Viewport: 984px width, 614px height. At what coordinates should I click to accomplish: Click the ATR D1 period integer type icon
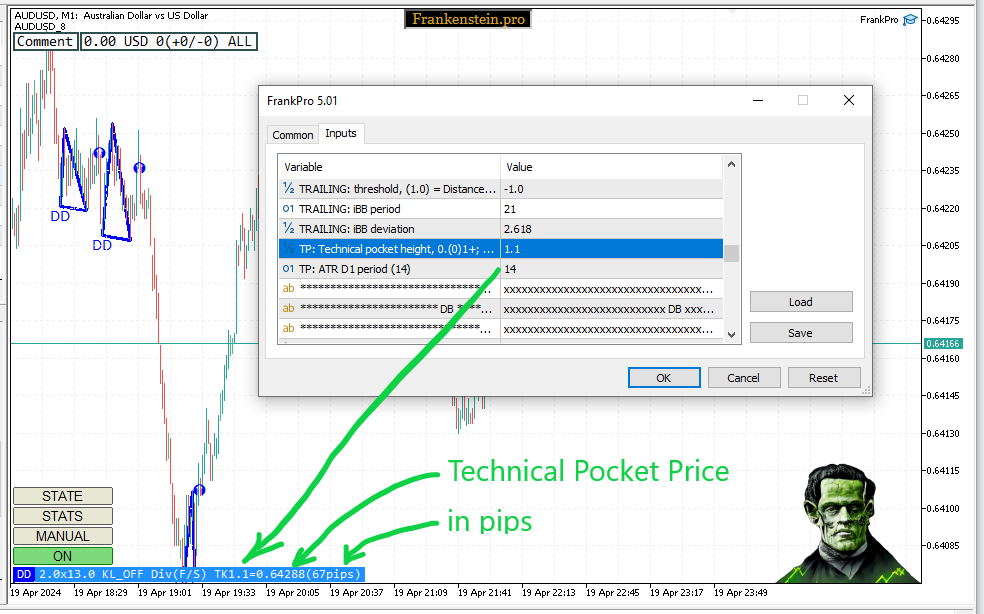point(289,269)
